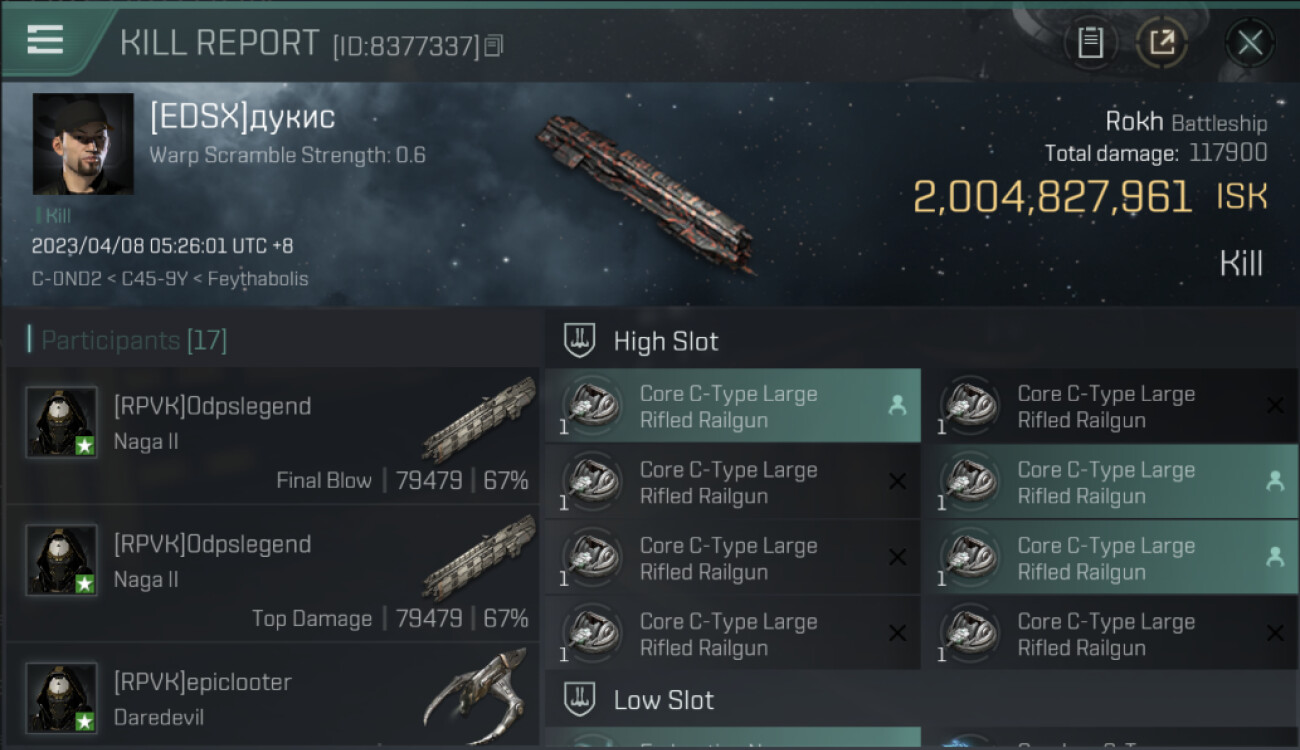
Task: Open the hamburger menu
Action: coord(45,40)
